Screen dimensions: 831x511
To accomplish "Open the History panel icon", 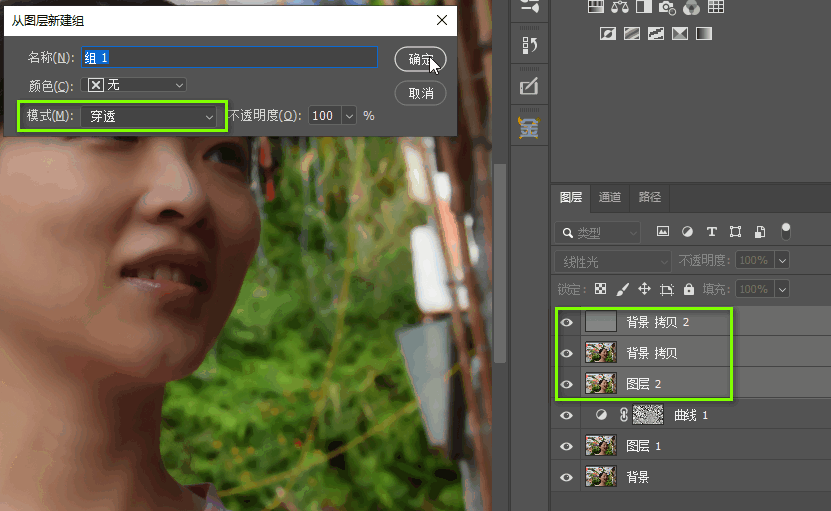I will pyautogui.click(x=529, y=46).
